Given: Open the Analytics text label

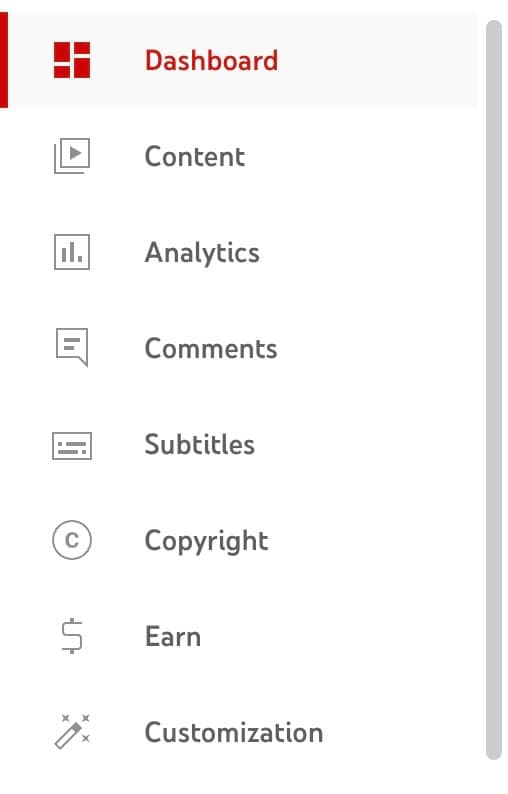Looking at the screenshot, I should [202, 253].
